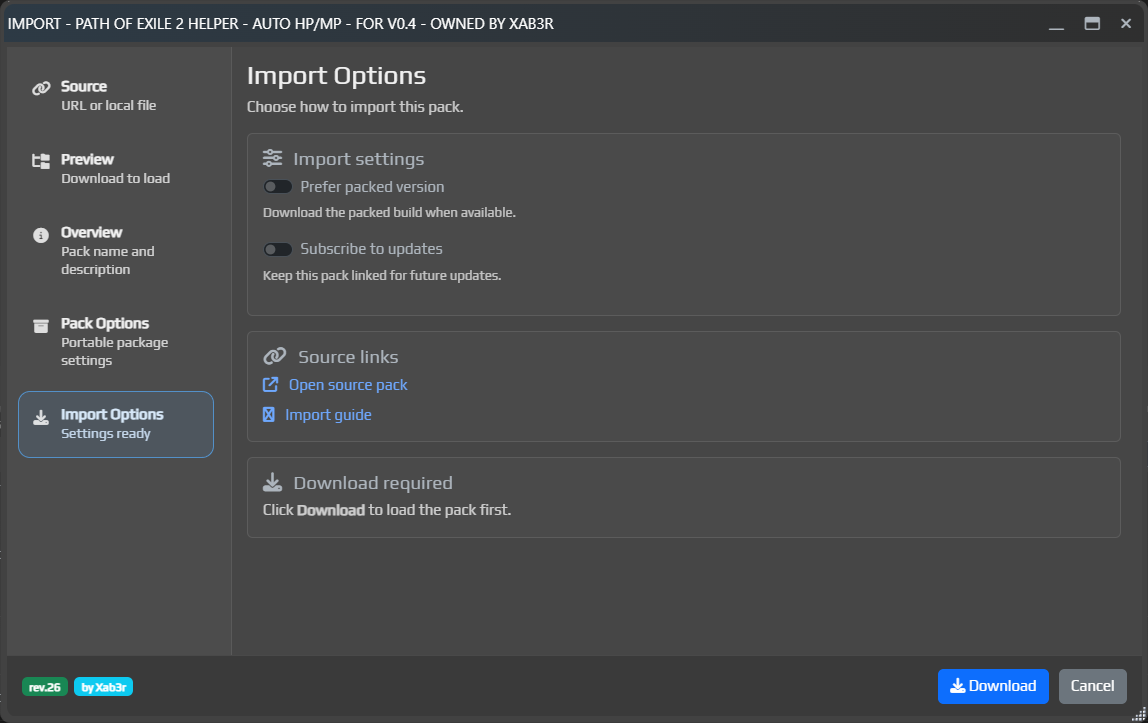Click the info icon on the Overview step
The height and width of the screenshot is (723, 1148).
click(40, 233)
